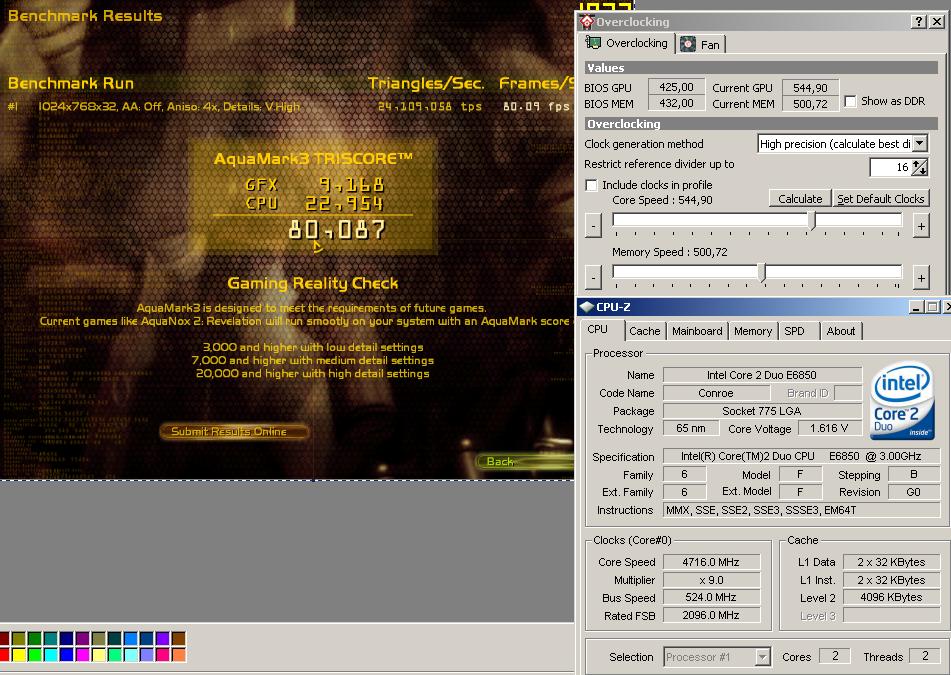Click the Intel Core 2 Duo logo
Image resolution: width=951 pixels, height=675 pixels.
click(x=902, y=400)
